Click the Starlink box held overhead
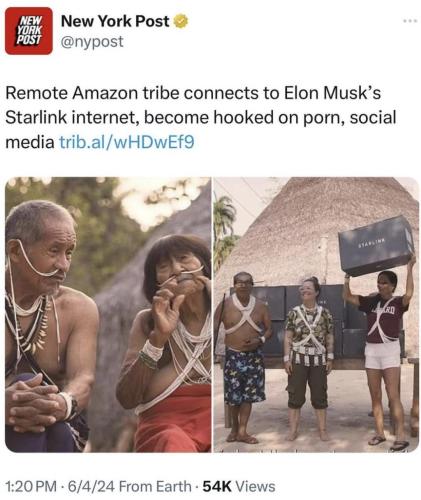Screen dimensions: 421x500 376,246
